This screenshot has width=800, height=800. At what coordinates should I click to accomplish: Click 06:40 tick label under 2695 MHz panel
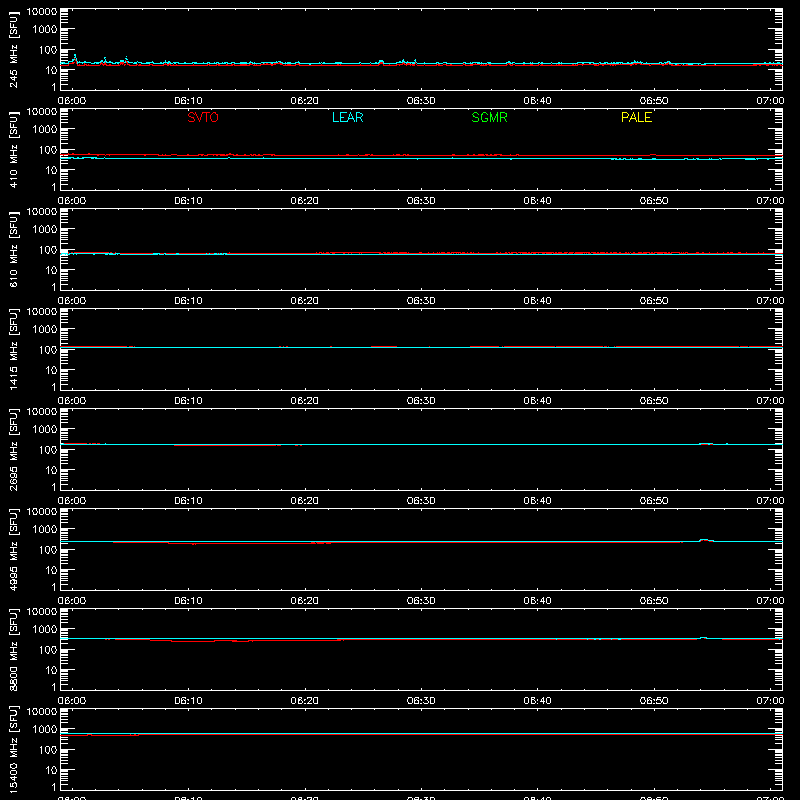click(x=537, y=501)
